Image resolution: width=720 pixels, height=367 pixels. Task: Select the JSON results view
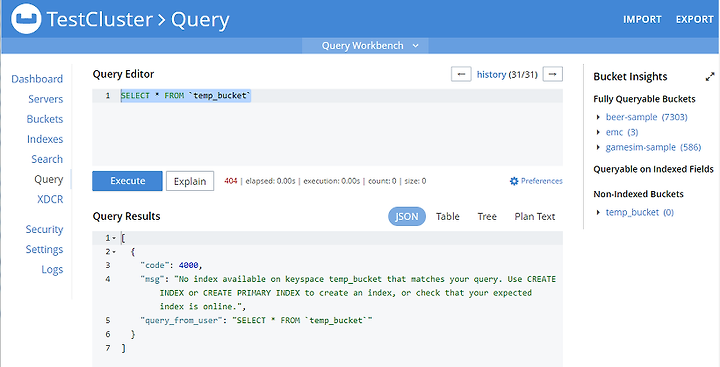click(x=407, y=216)
